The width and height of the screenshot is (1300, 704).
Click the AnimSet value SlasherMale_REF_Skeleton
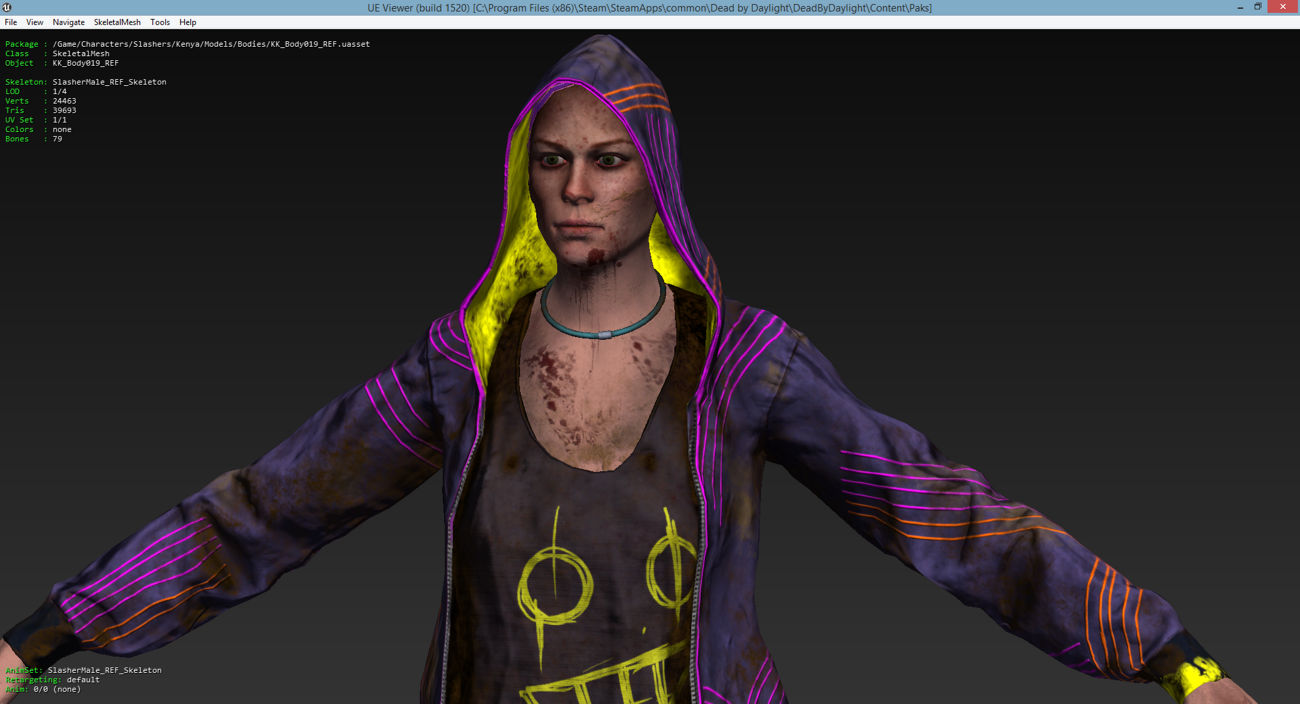[x=104, y=670]
